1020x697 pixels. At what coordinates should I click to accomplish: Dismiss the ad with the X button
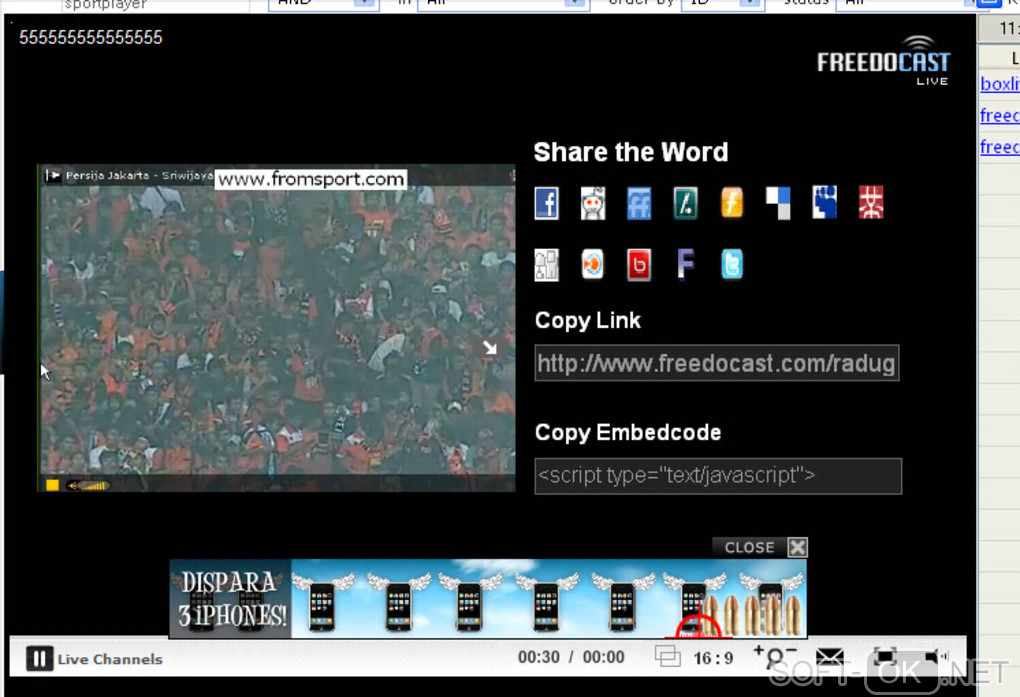798,547
